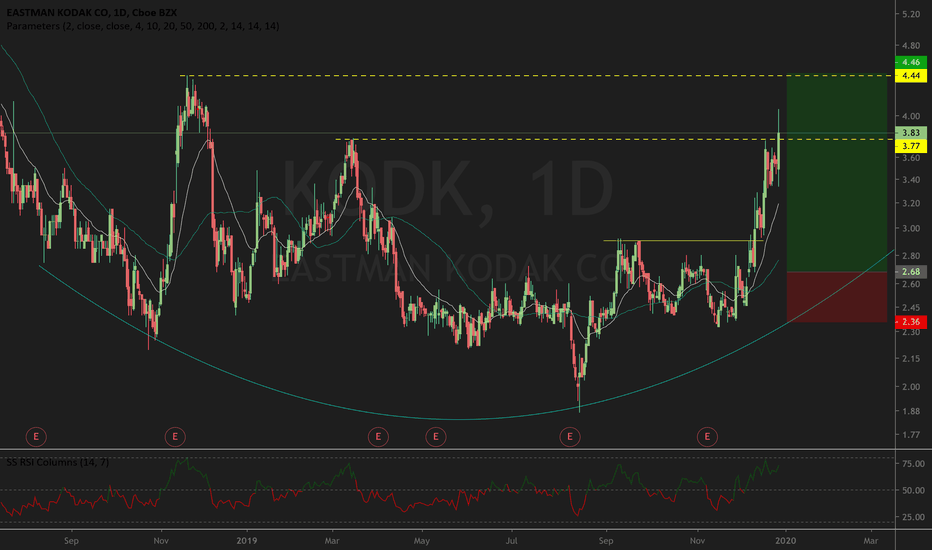Click the 2019 label on the time axis
Image resolution: width=932 pixels, height=550 pixels.
(x=246, y=540)
